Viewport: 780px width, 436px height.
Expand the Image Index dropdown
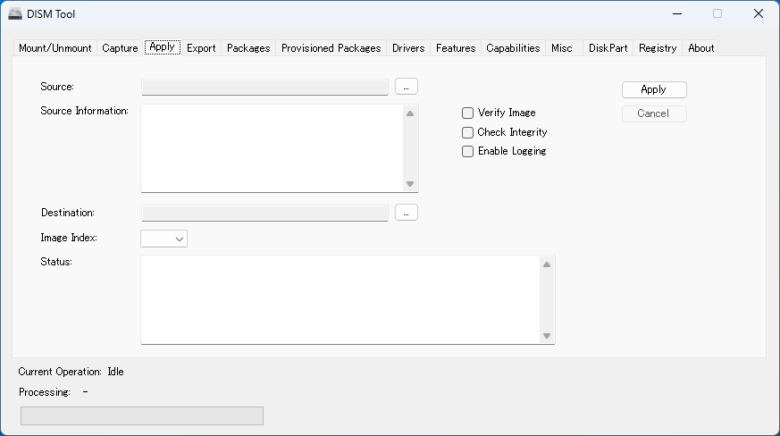coord(164,239)
